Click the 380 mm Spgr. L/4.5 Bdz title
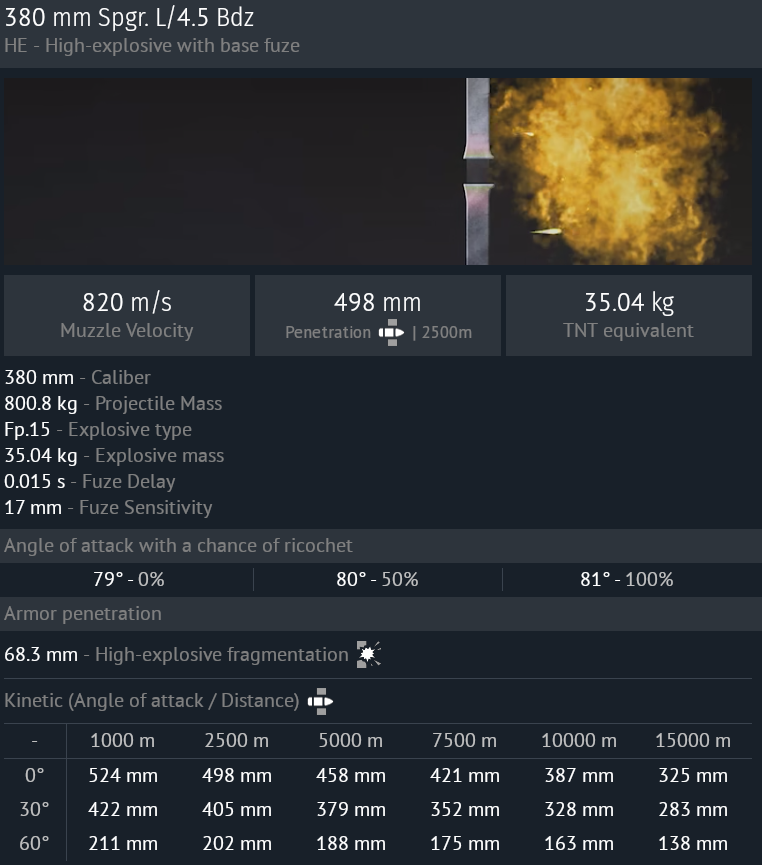The image size is (762, 865). [x=130, y=19]
